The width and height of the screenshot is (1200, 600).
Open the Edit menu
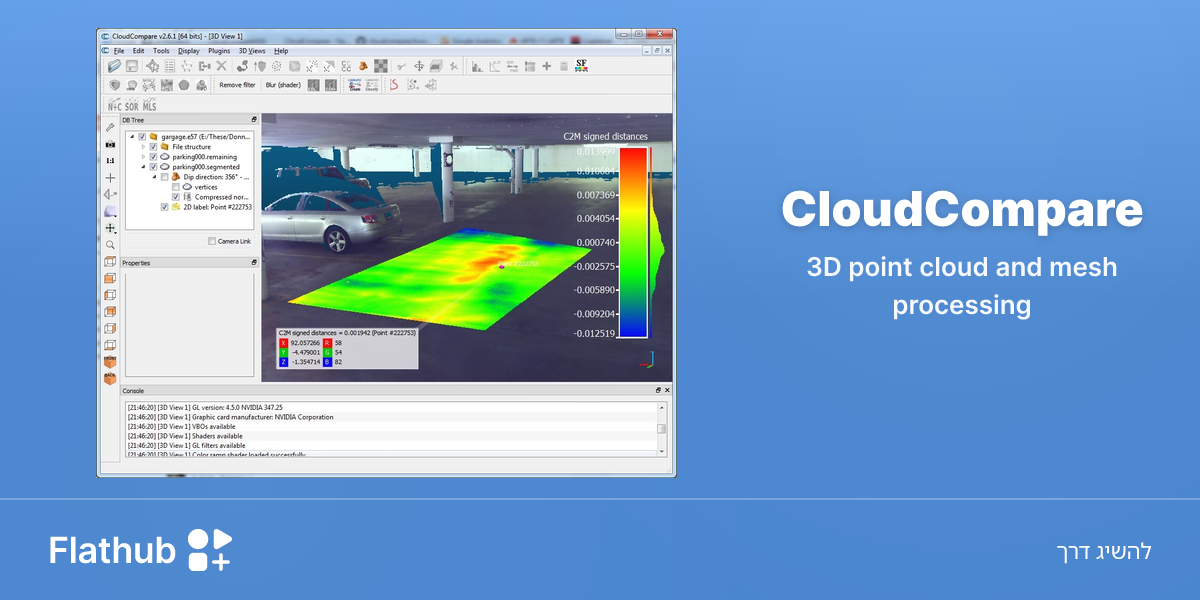138,51
